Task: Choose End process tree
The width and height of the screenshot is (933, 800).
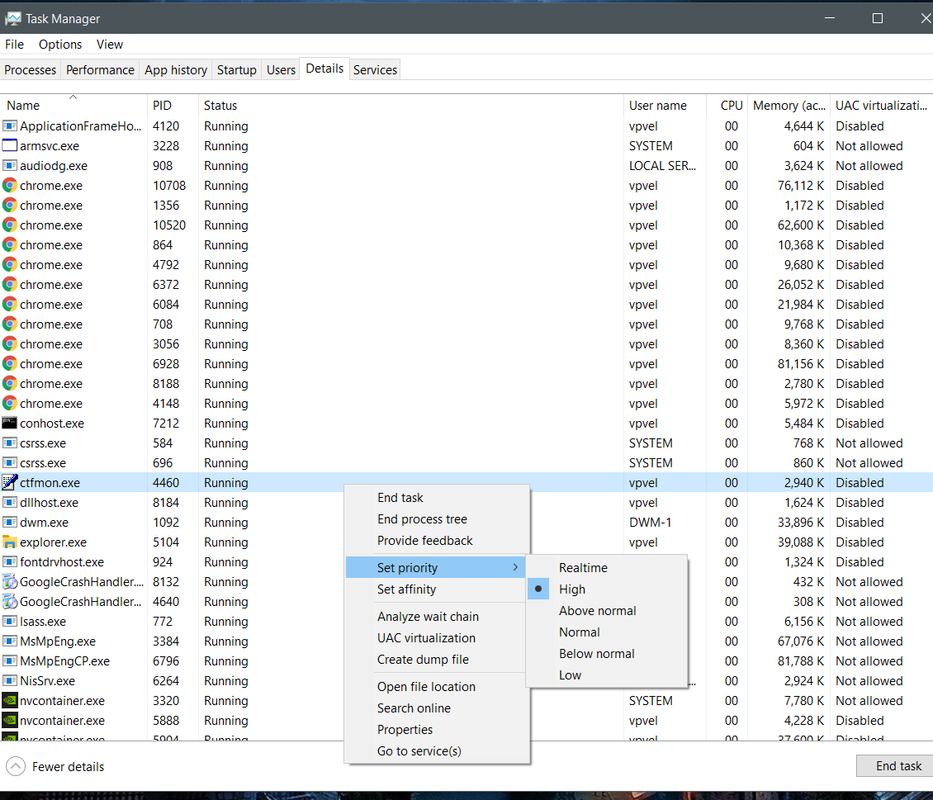Action: click(437, 518)
